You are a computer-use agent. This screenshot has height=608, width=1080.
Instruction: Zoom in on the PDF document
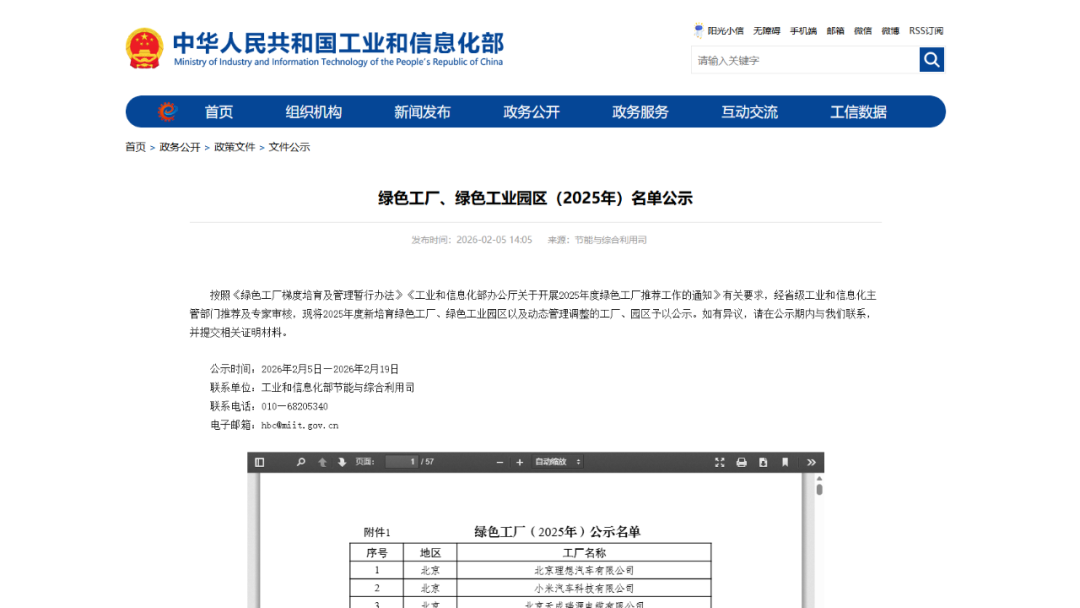pos(520,462)
